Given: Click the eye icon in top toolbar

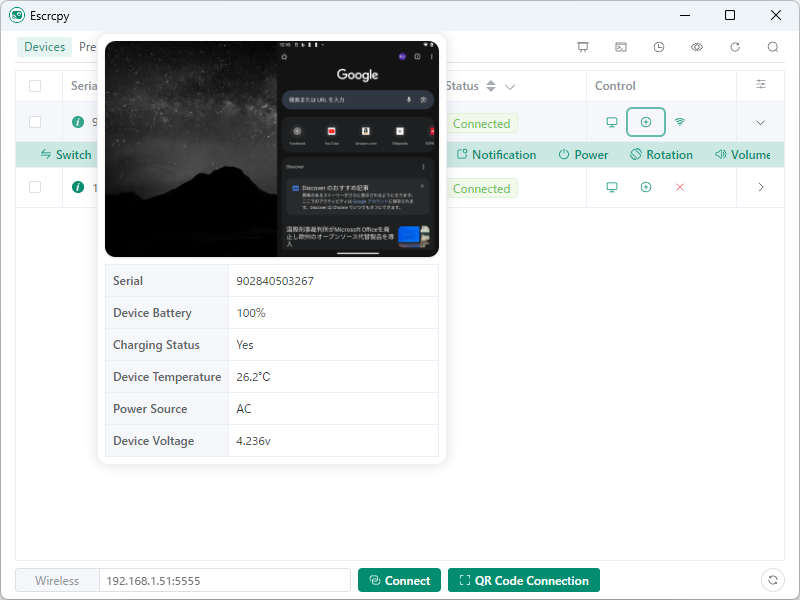Looking at the screenshot, I should point(697,47).
